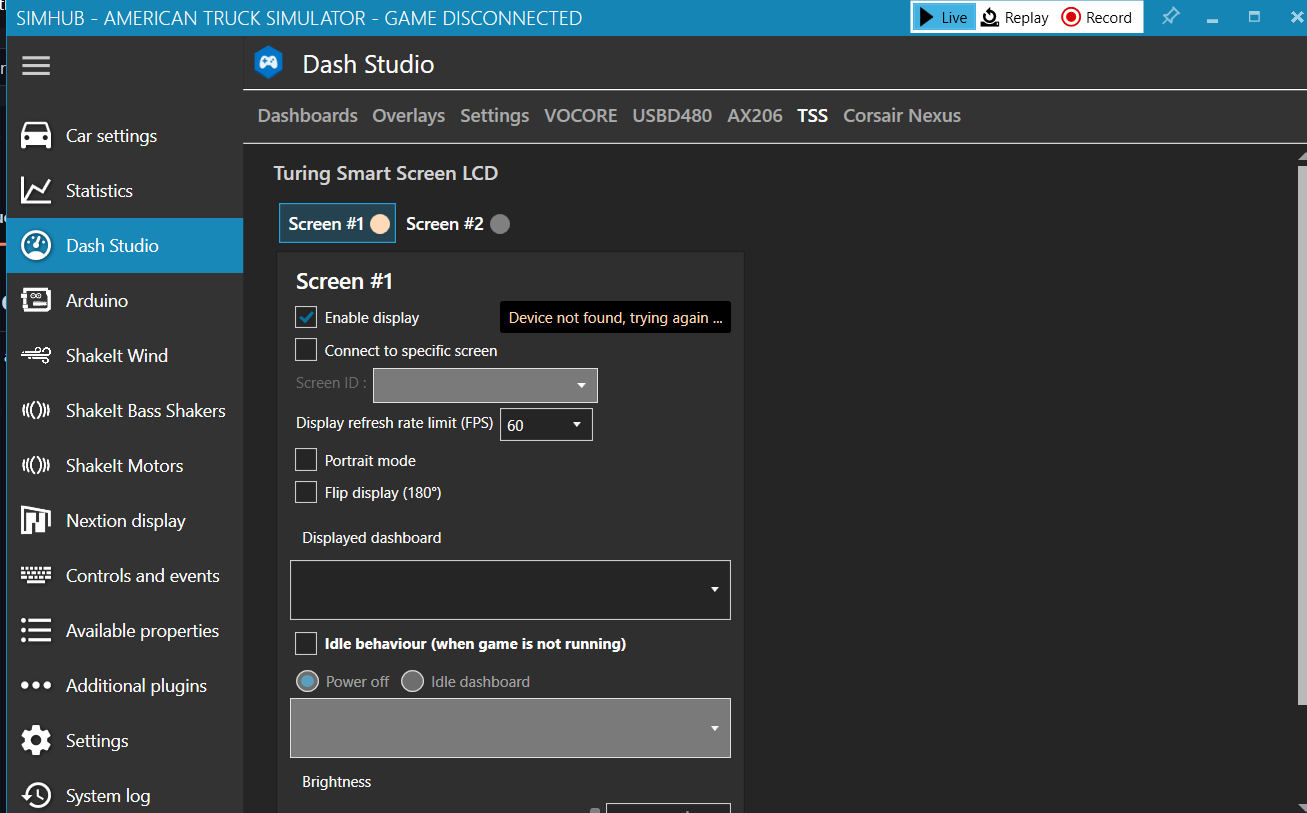Select the Idle dashboard radio button

tap(413, 681)
